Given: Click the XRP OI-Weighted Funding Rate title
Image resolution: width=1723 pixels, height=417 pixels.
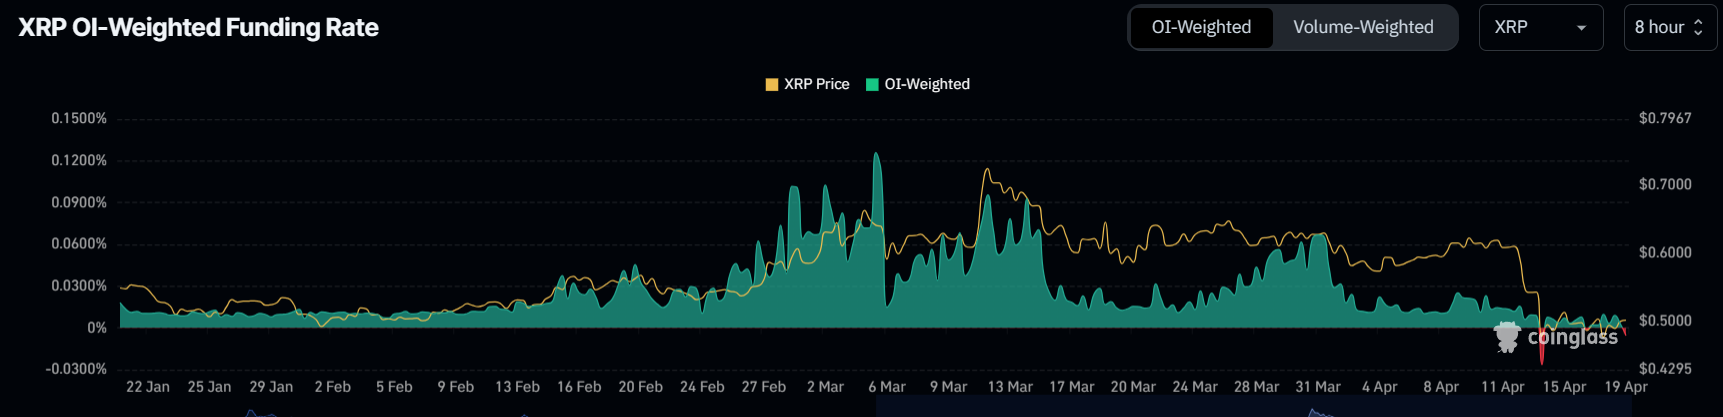Looking at the screenshot, I should pos(199,27).
